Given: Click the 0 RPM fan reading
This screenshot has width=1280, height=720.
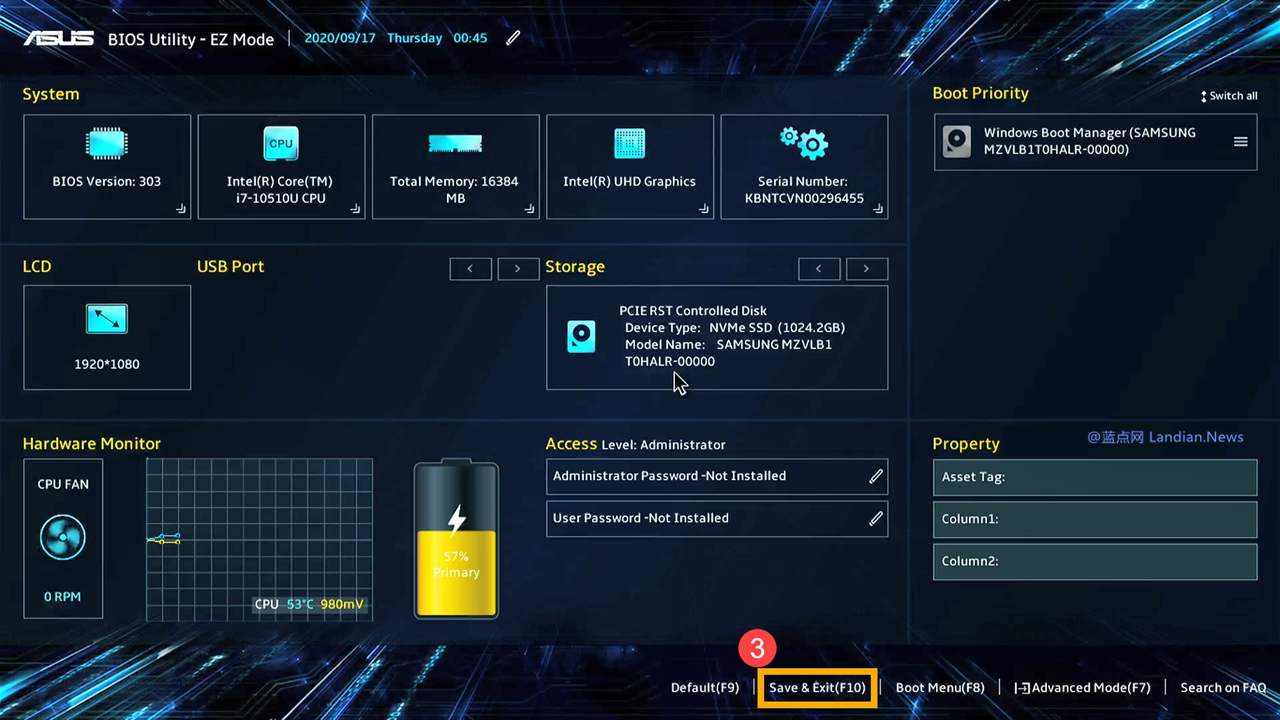Looking at the screenshot, I should (x=62, y=597).
